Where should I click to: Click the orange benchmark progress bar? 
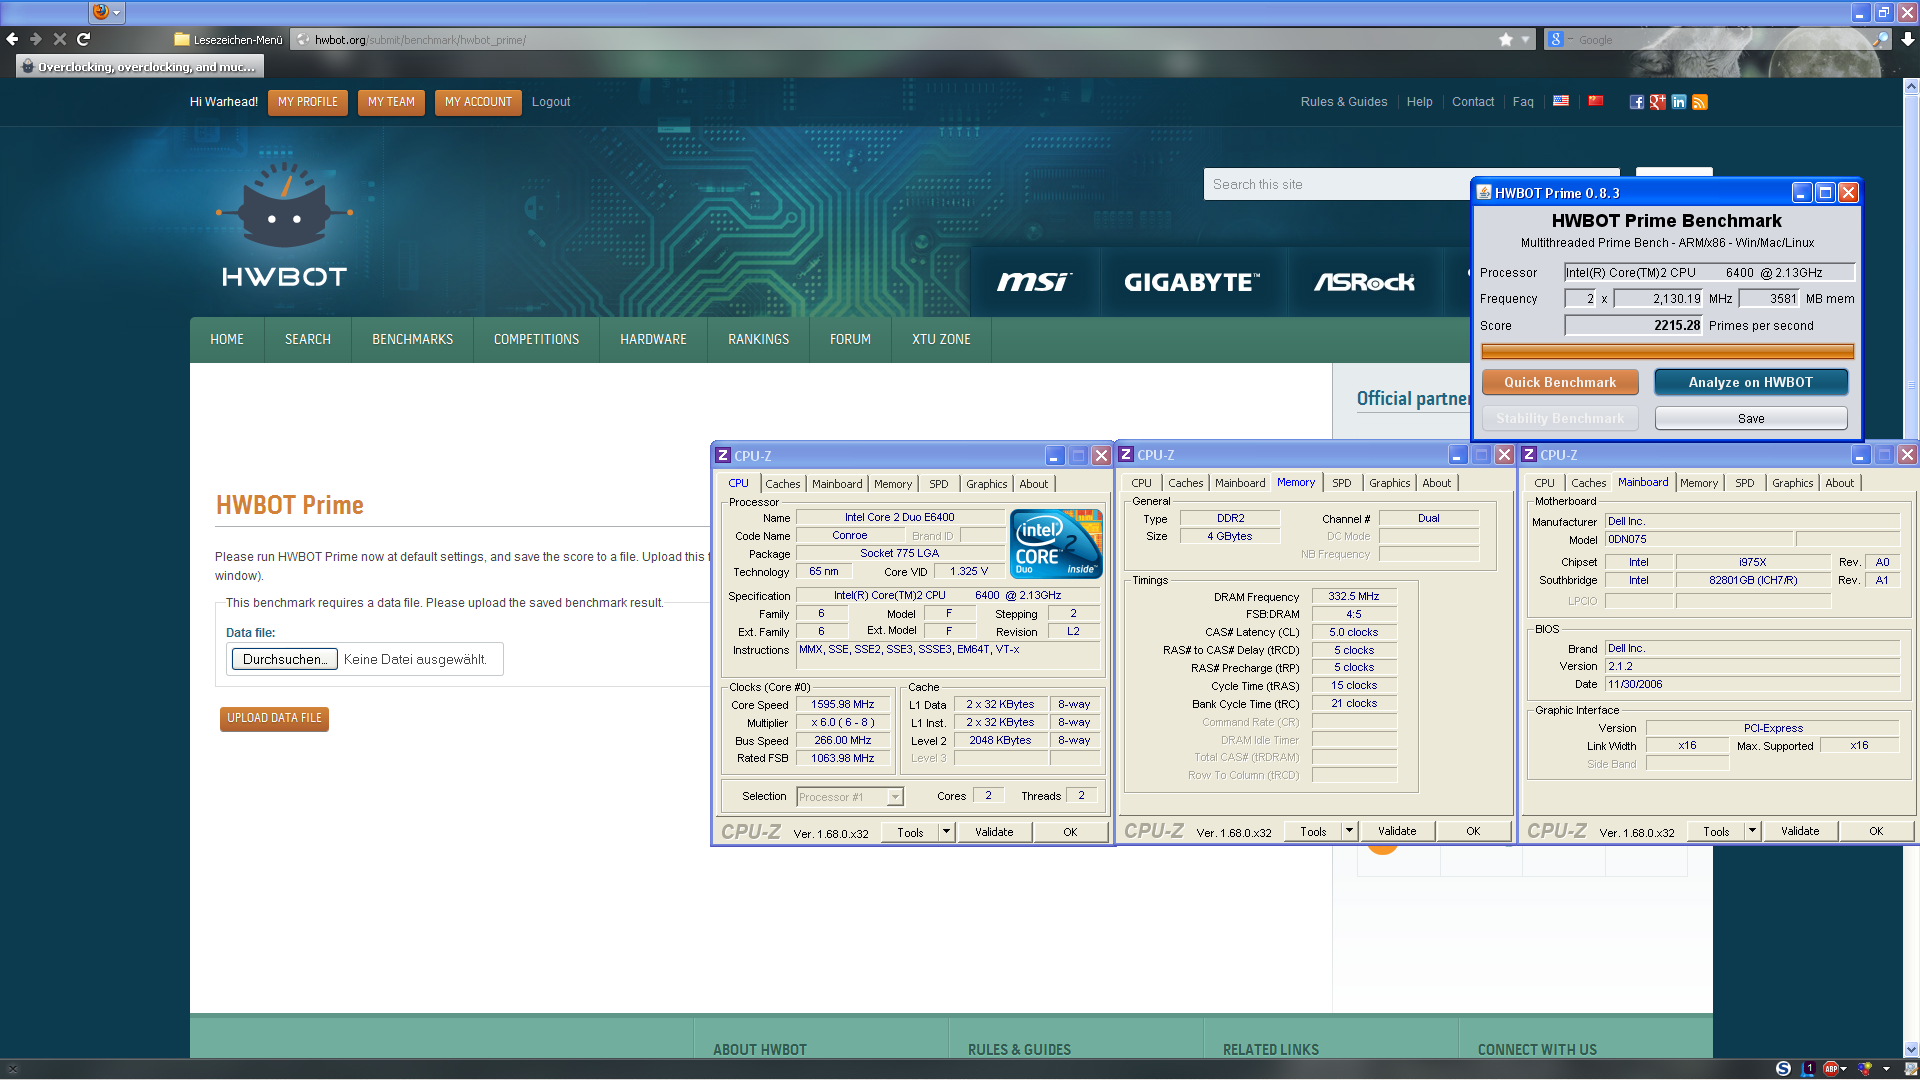[x=1667, y=351]
